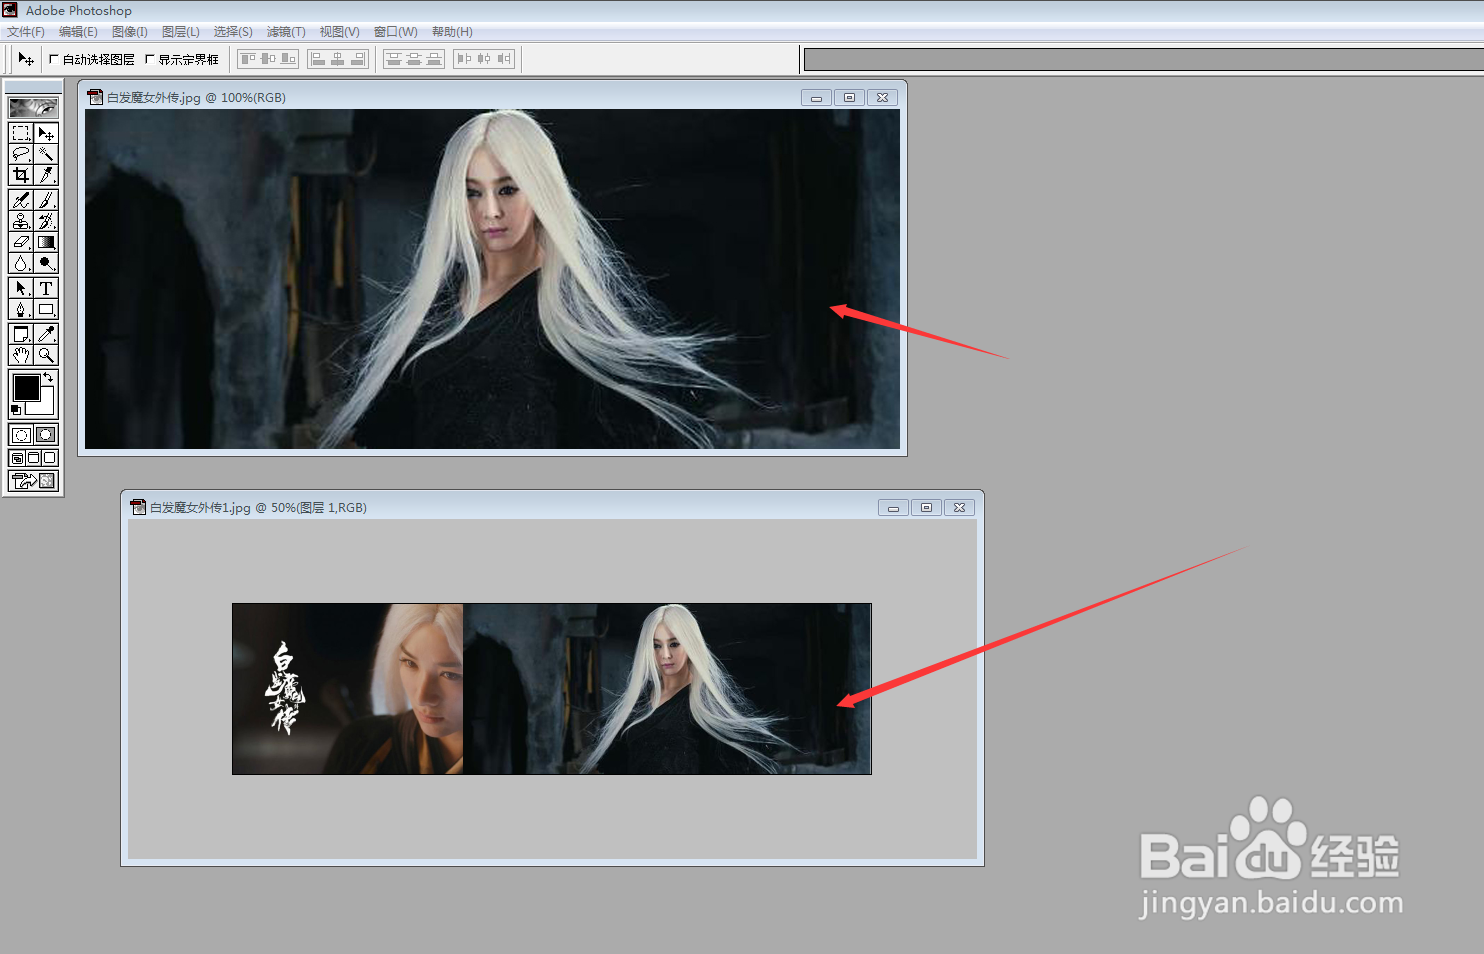
Task: Select the Pen tool
Action: [21, 309]
